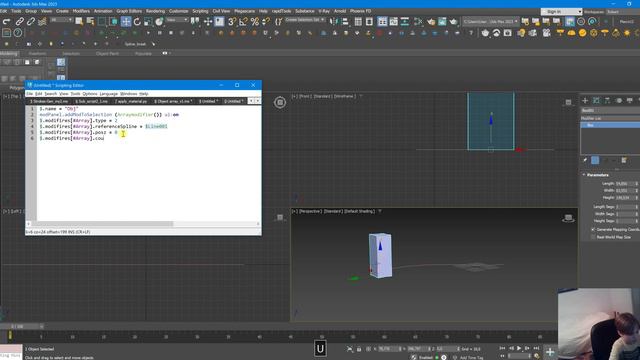Activate the Select and Rotate tool
This screenshot has height=360, width=640.
tap(137, 21)
